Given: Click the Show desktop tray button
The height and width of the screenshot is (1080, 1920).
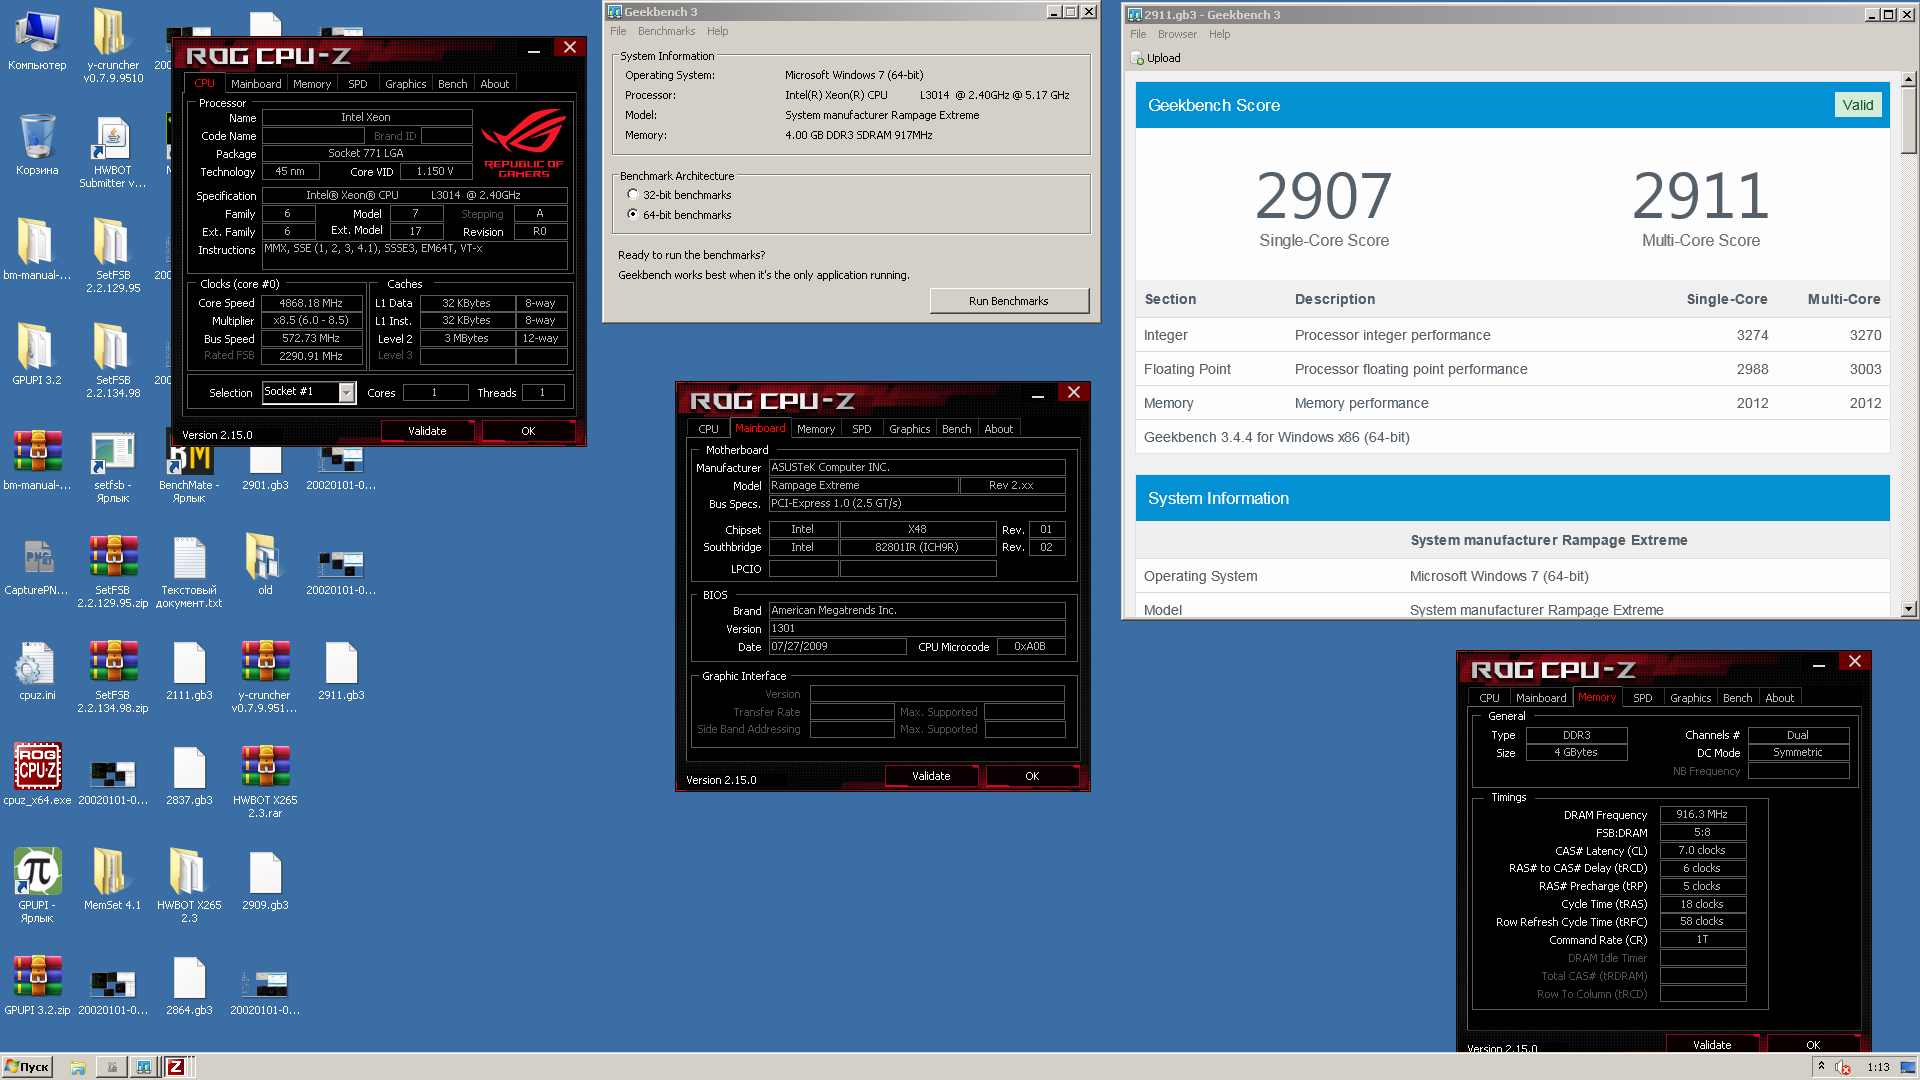Looking at the screenshot, I should click(1908, 1067).
